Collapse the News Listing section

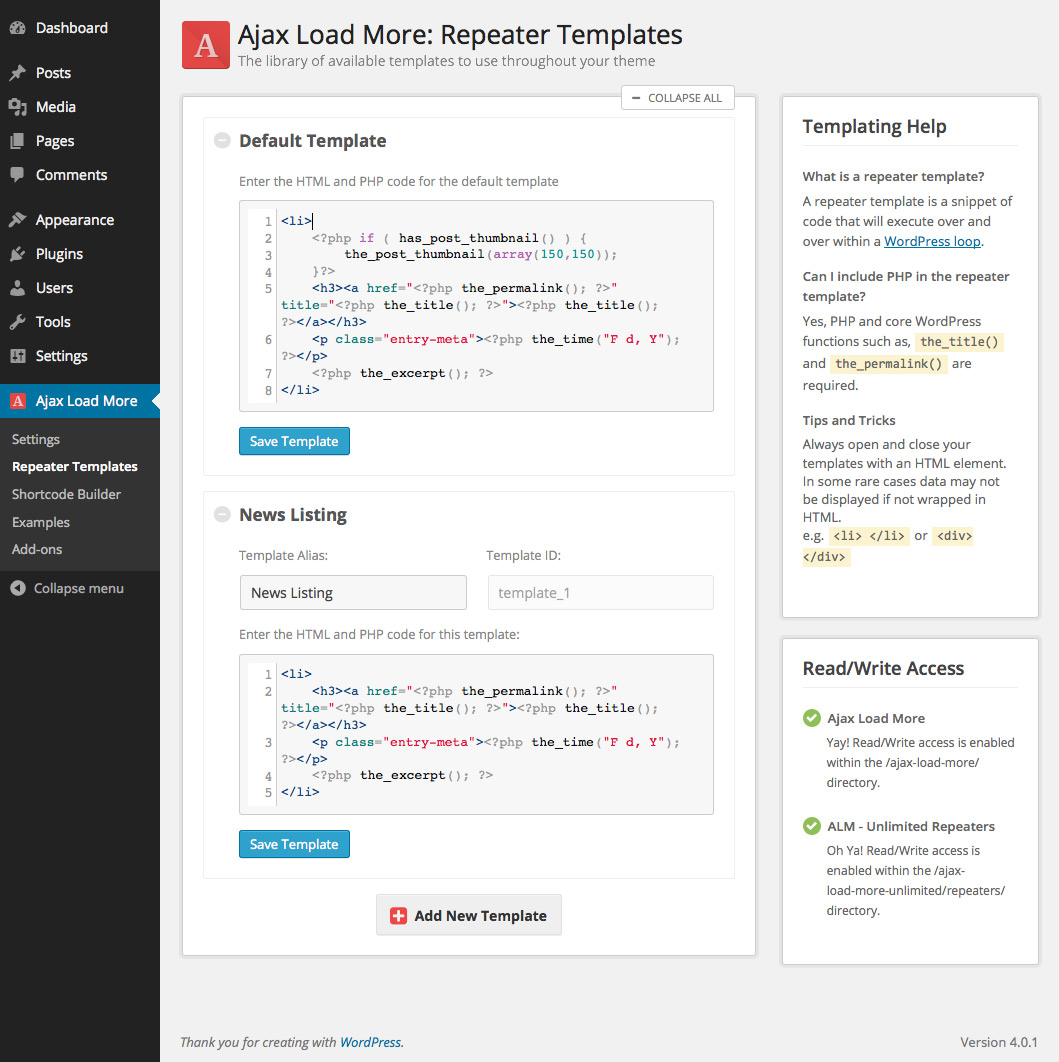pos(222,515)
